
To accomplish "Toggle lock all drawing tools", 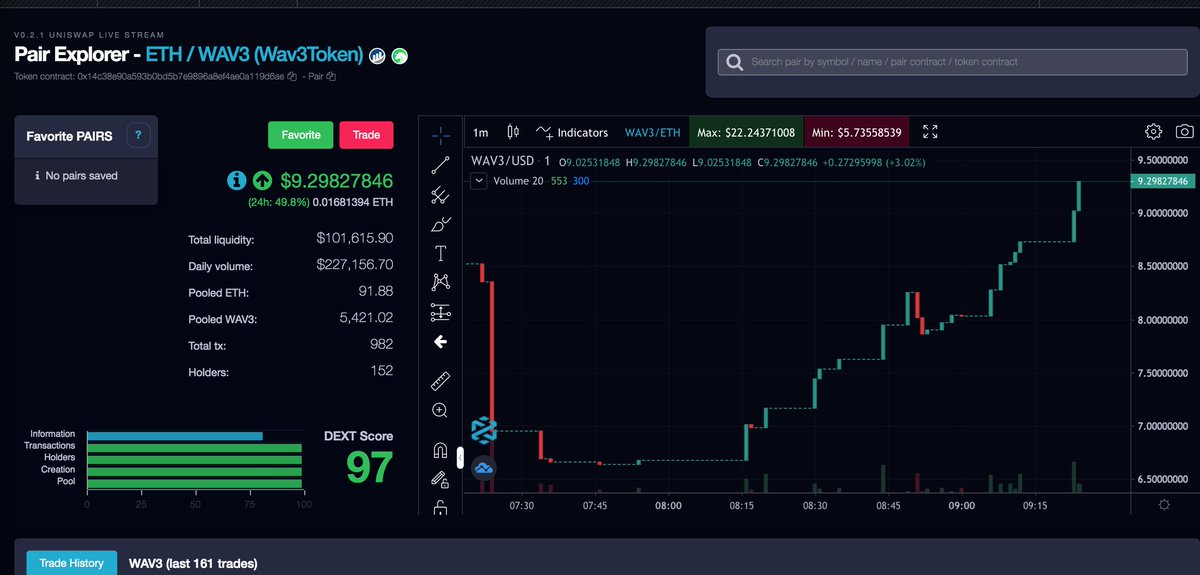I will 440,507.
